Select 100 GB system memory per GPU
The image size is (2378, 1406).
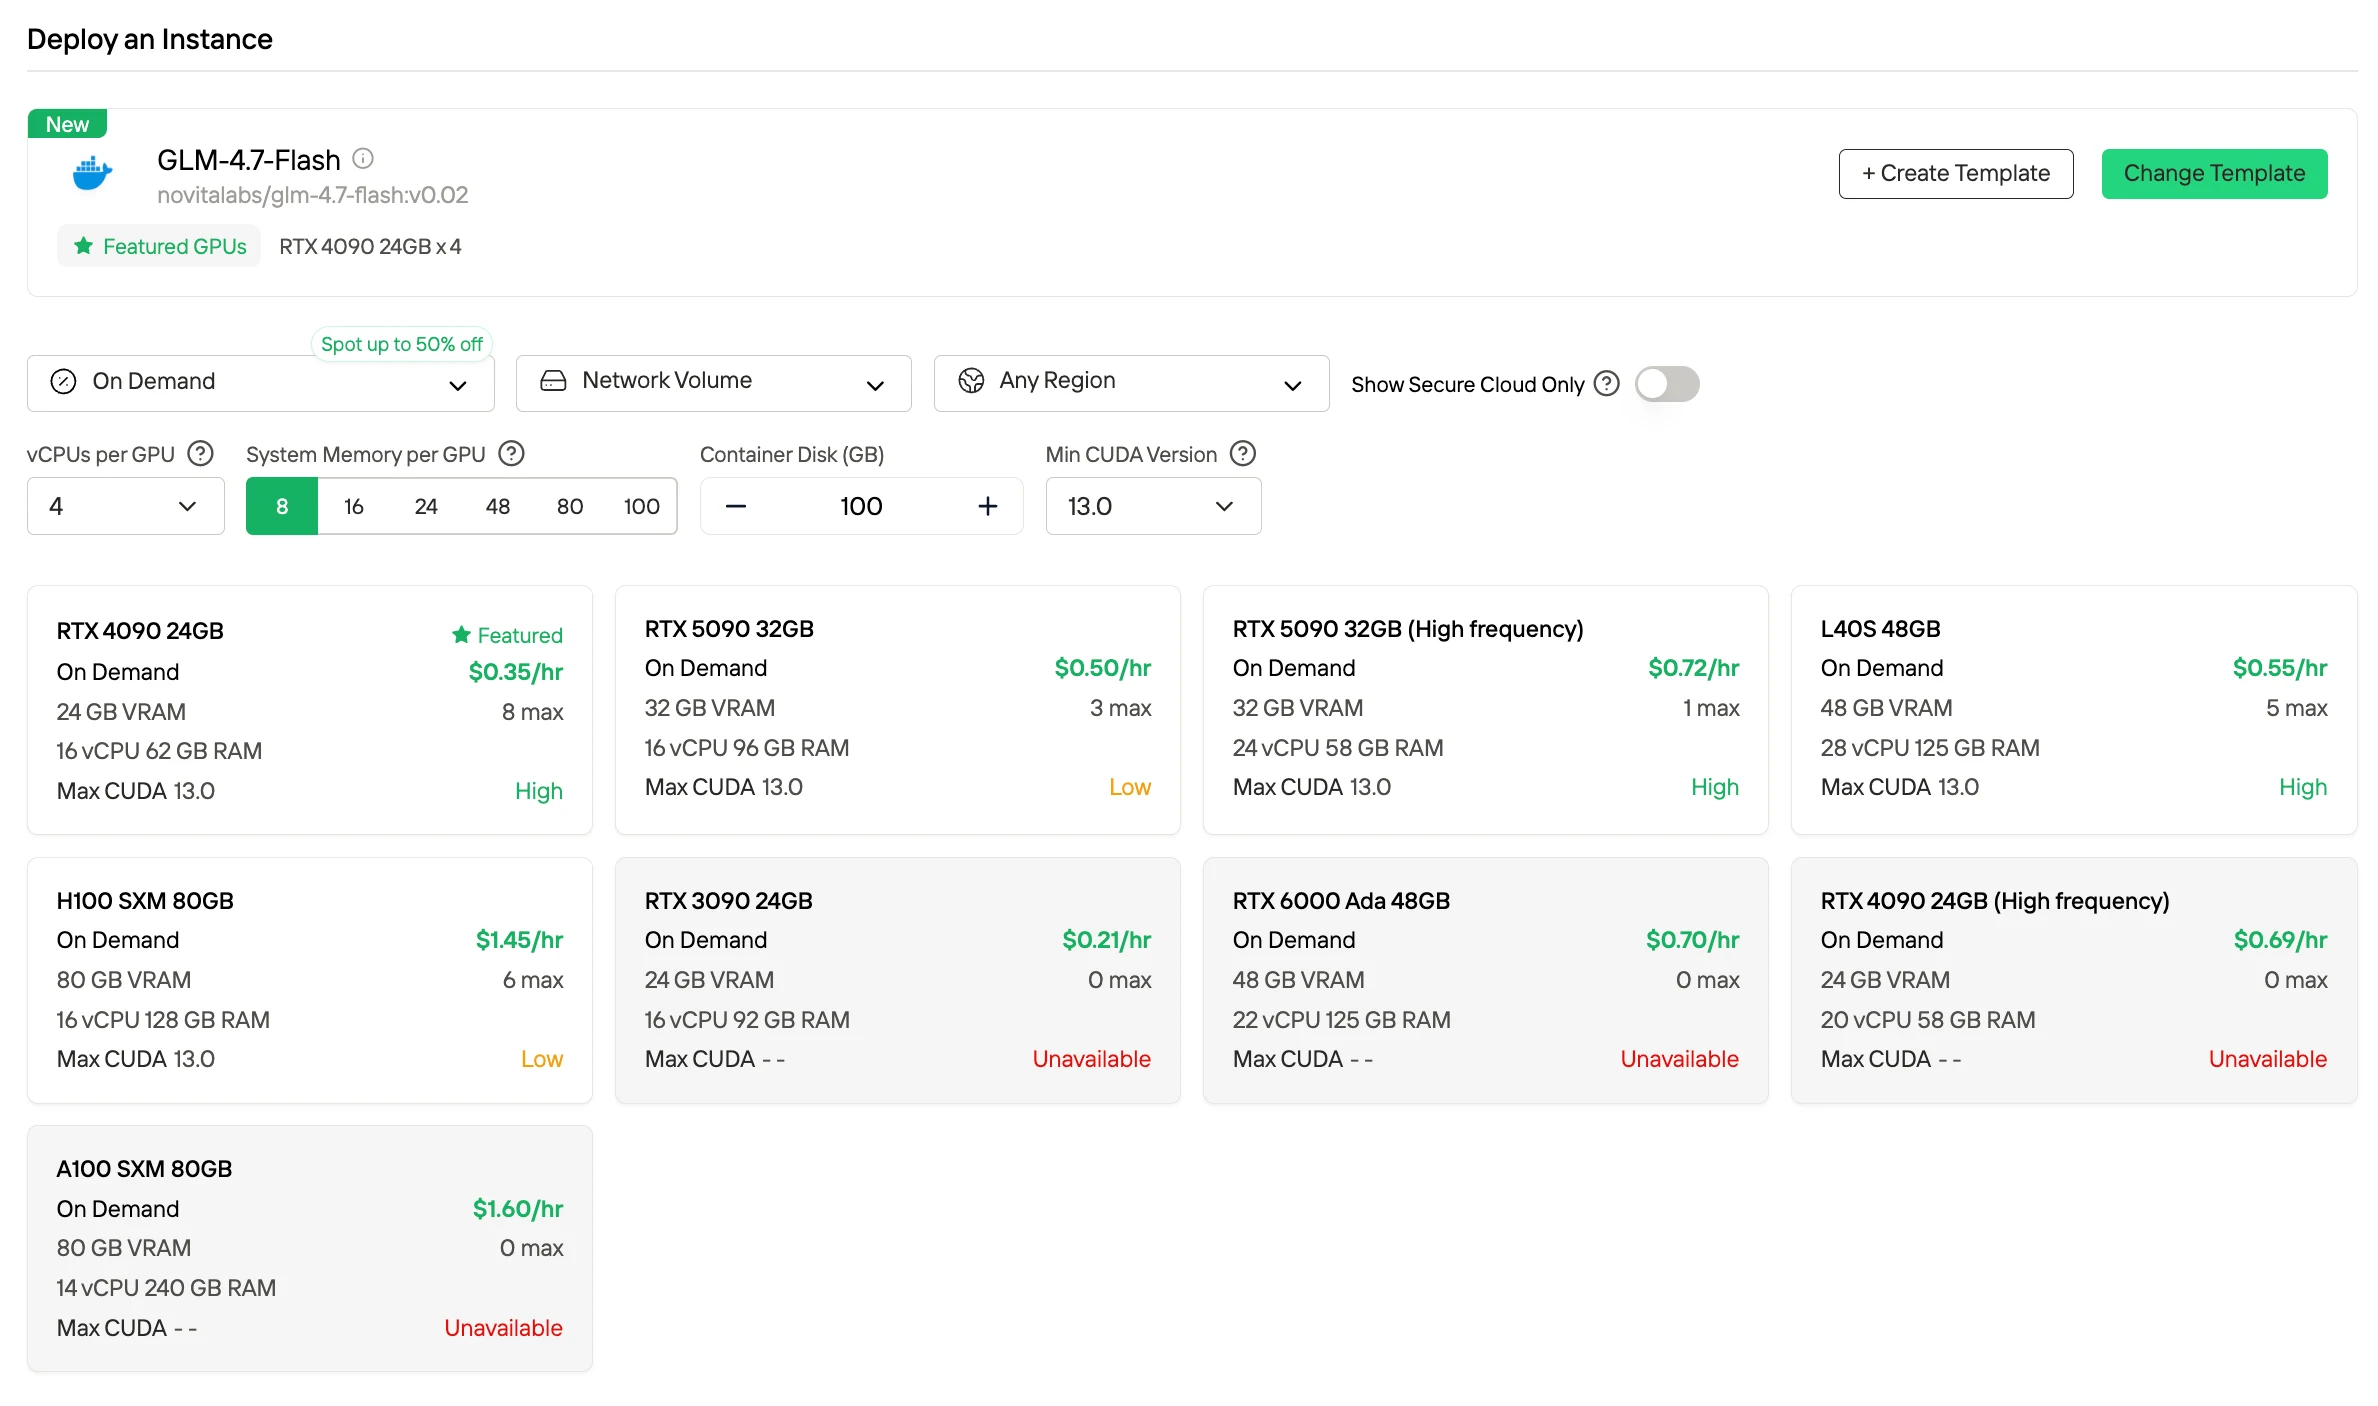[x=642, y=506]
